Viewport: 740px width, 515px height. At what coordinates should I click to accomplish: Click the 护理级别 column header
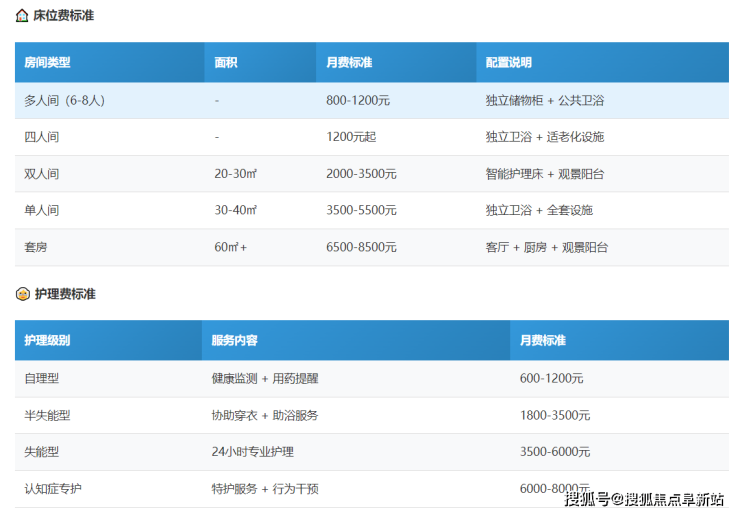click(x=48, y=340)
